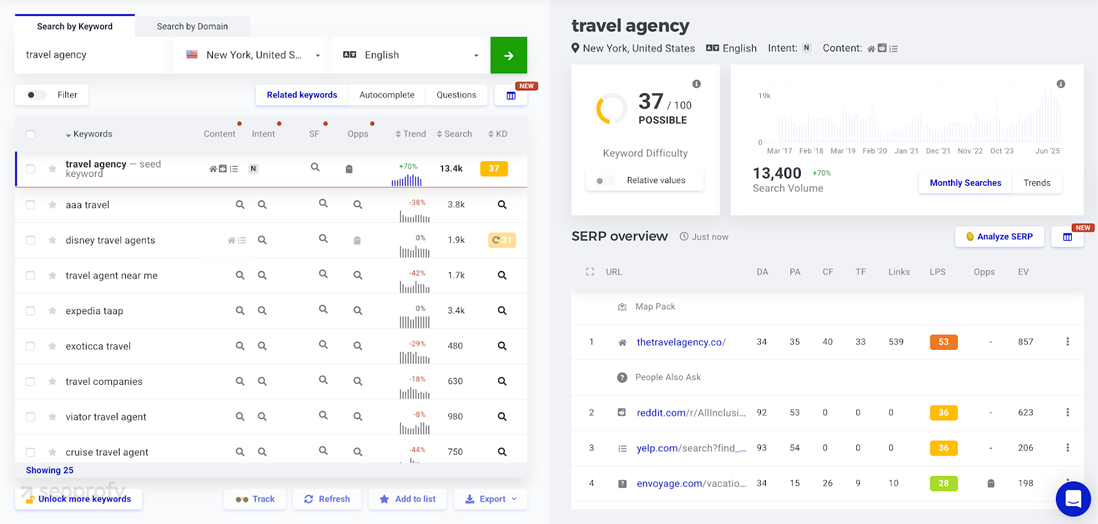The image size is (1098, 524).
Task: Click the green search arrow button
Action: [508, 56]
